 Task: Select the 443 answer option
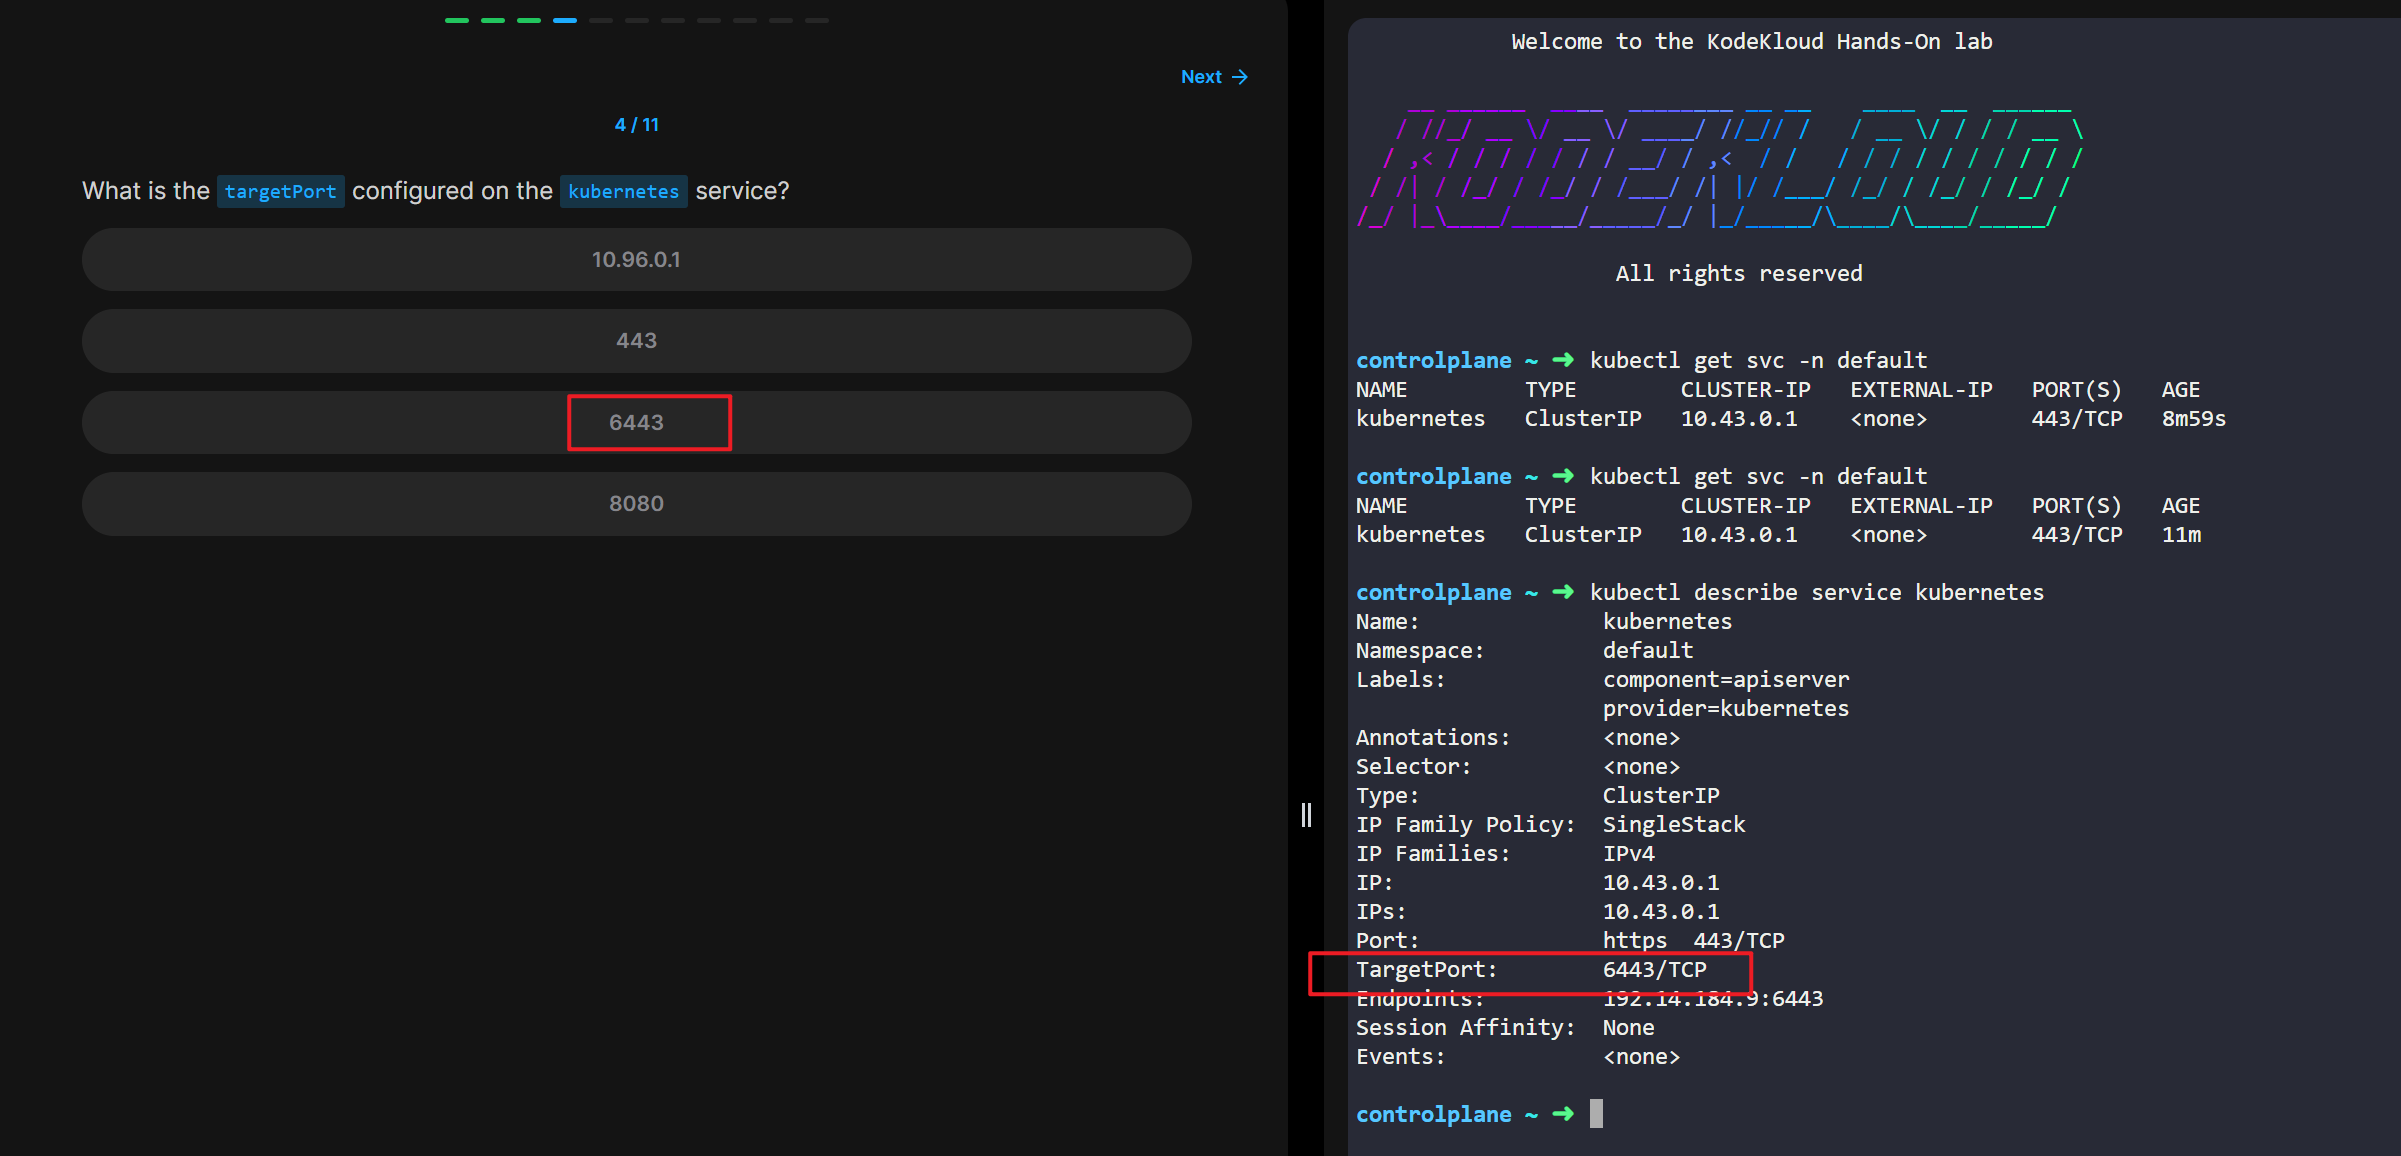(x=636, y=341)
